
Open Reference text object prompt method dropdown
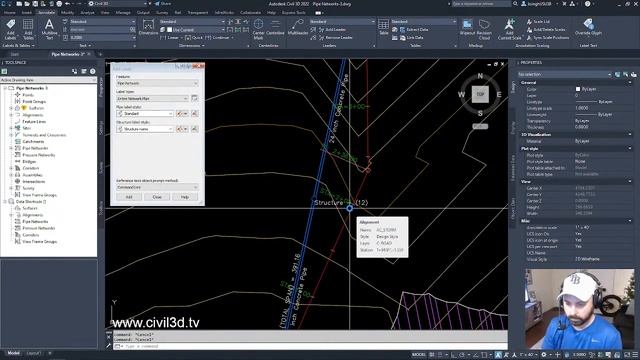pyautogui.click(x=157, y=187)
